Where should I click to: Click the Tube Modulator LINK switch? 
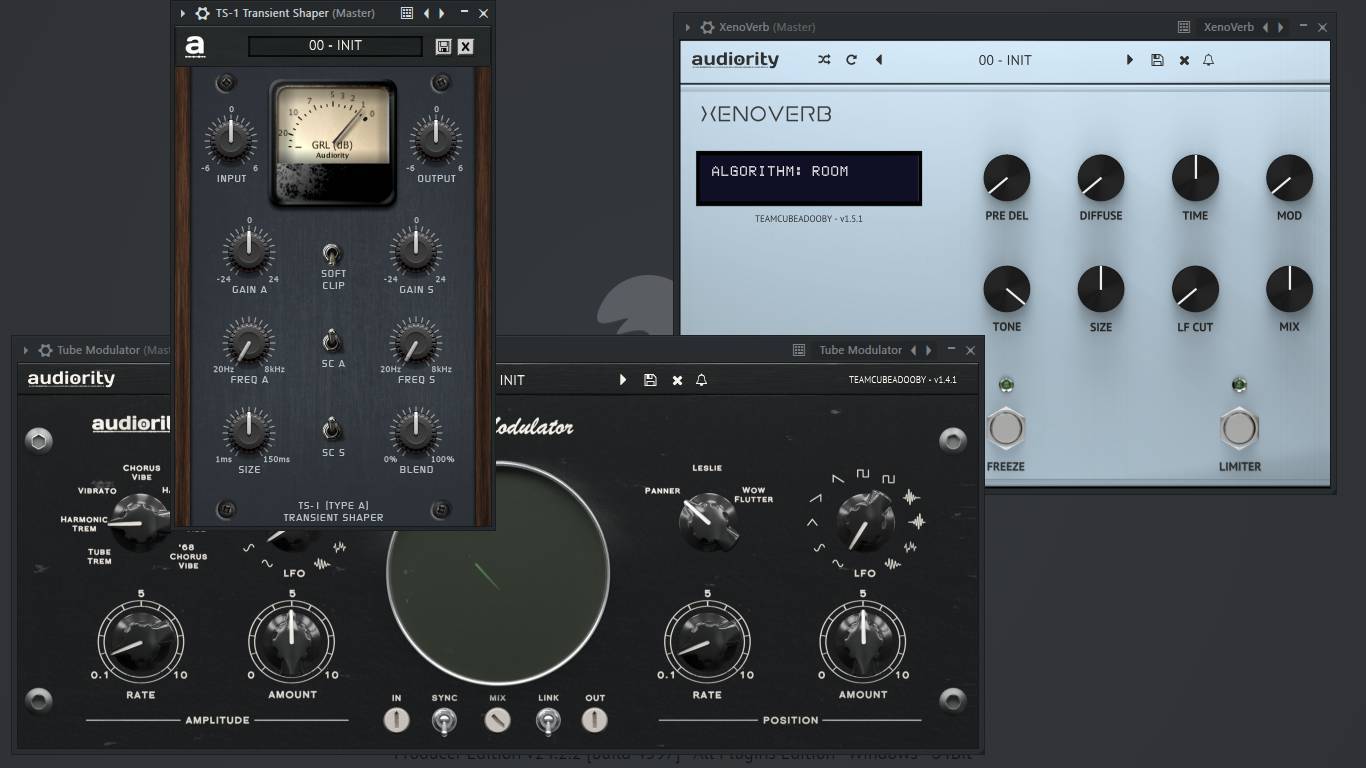point(547,720)
